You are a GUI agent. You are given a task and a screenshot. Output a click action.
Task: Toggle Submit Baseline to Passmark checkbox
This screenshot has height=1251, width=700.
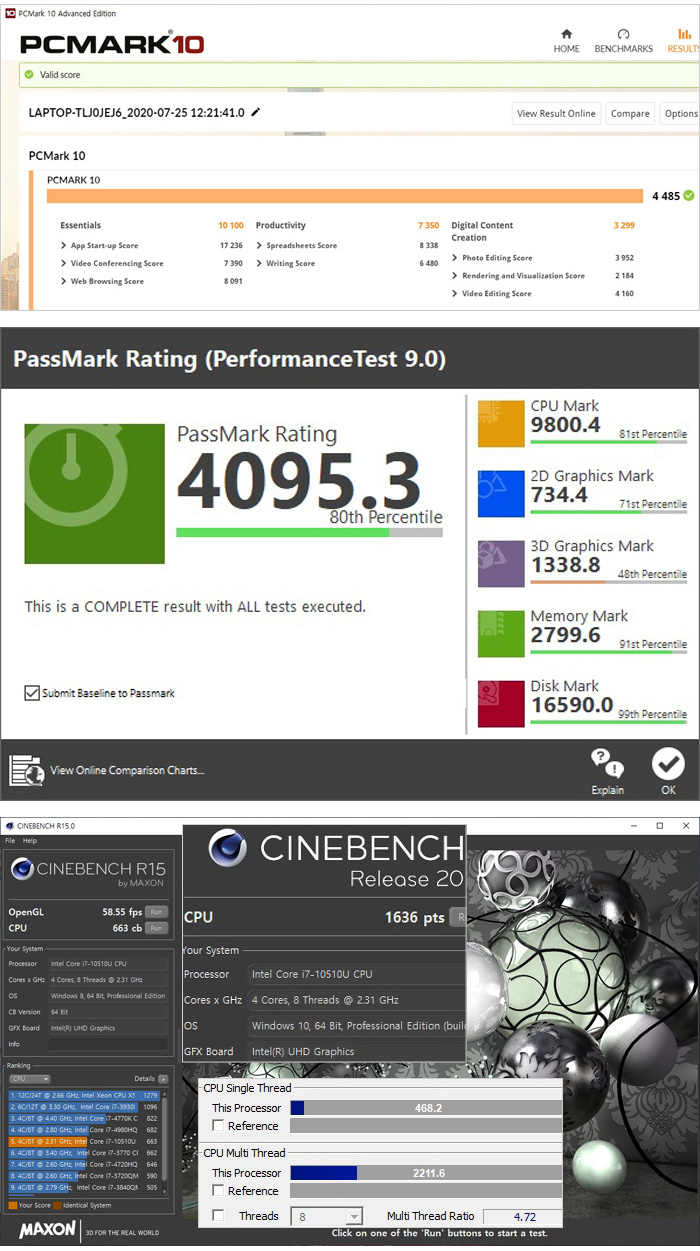(x=32, y=692)
